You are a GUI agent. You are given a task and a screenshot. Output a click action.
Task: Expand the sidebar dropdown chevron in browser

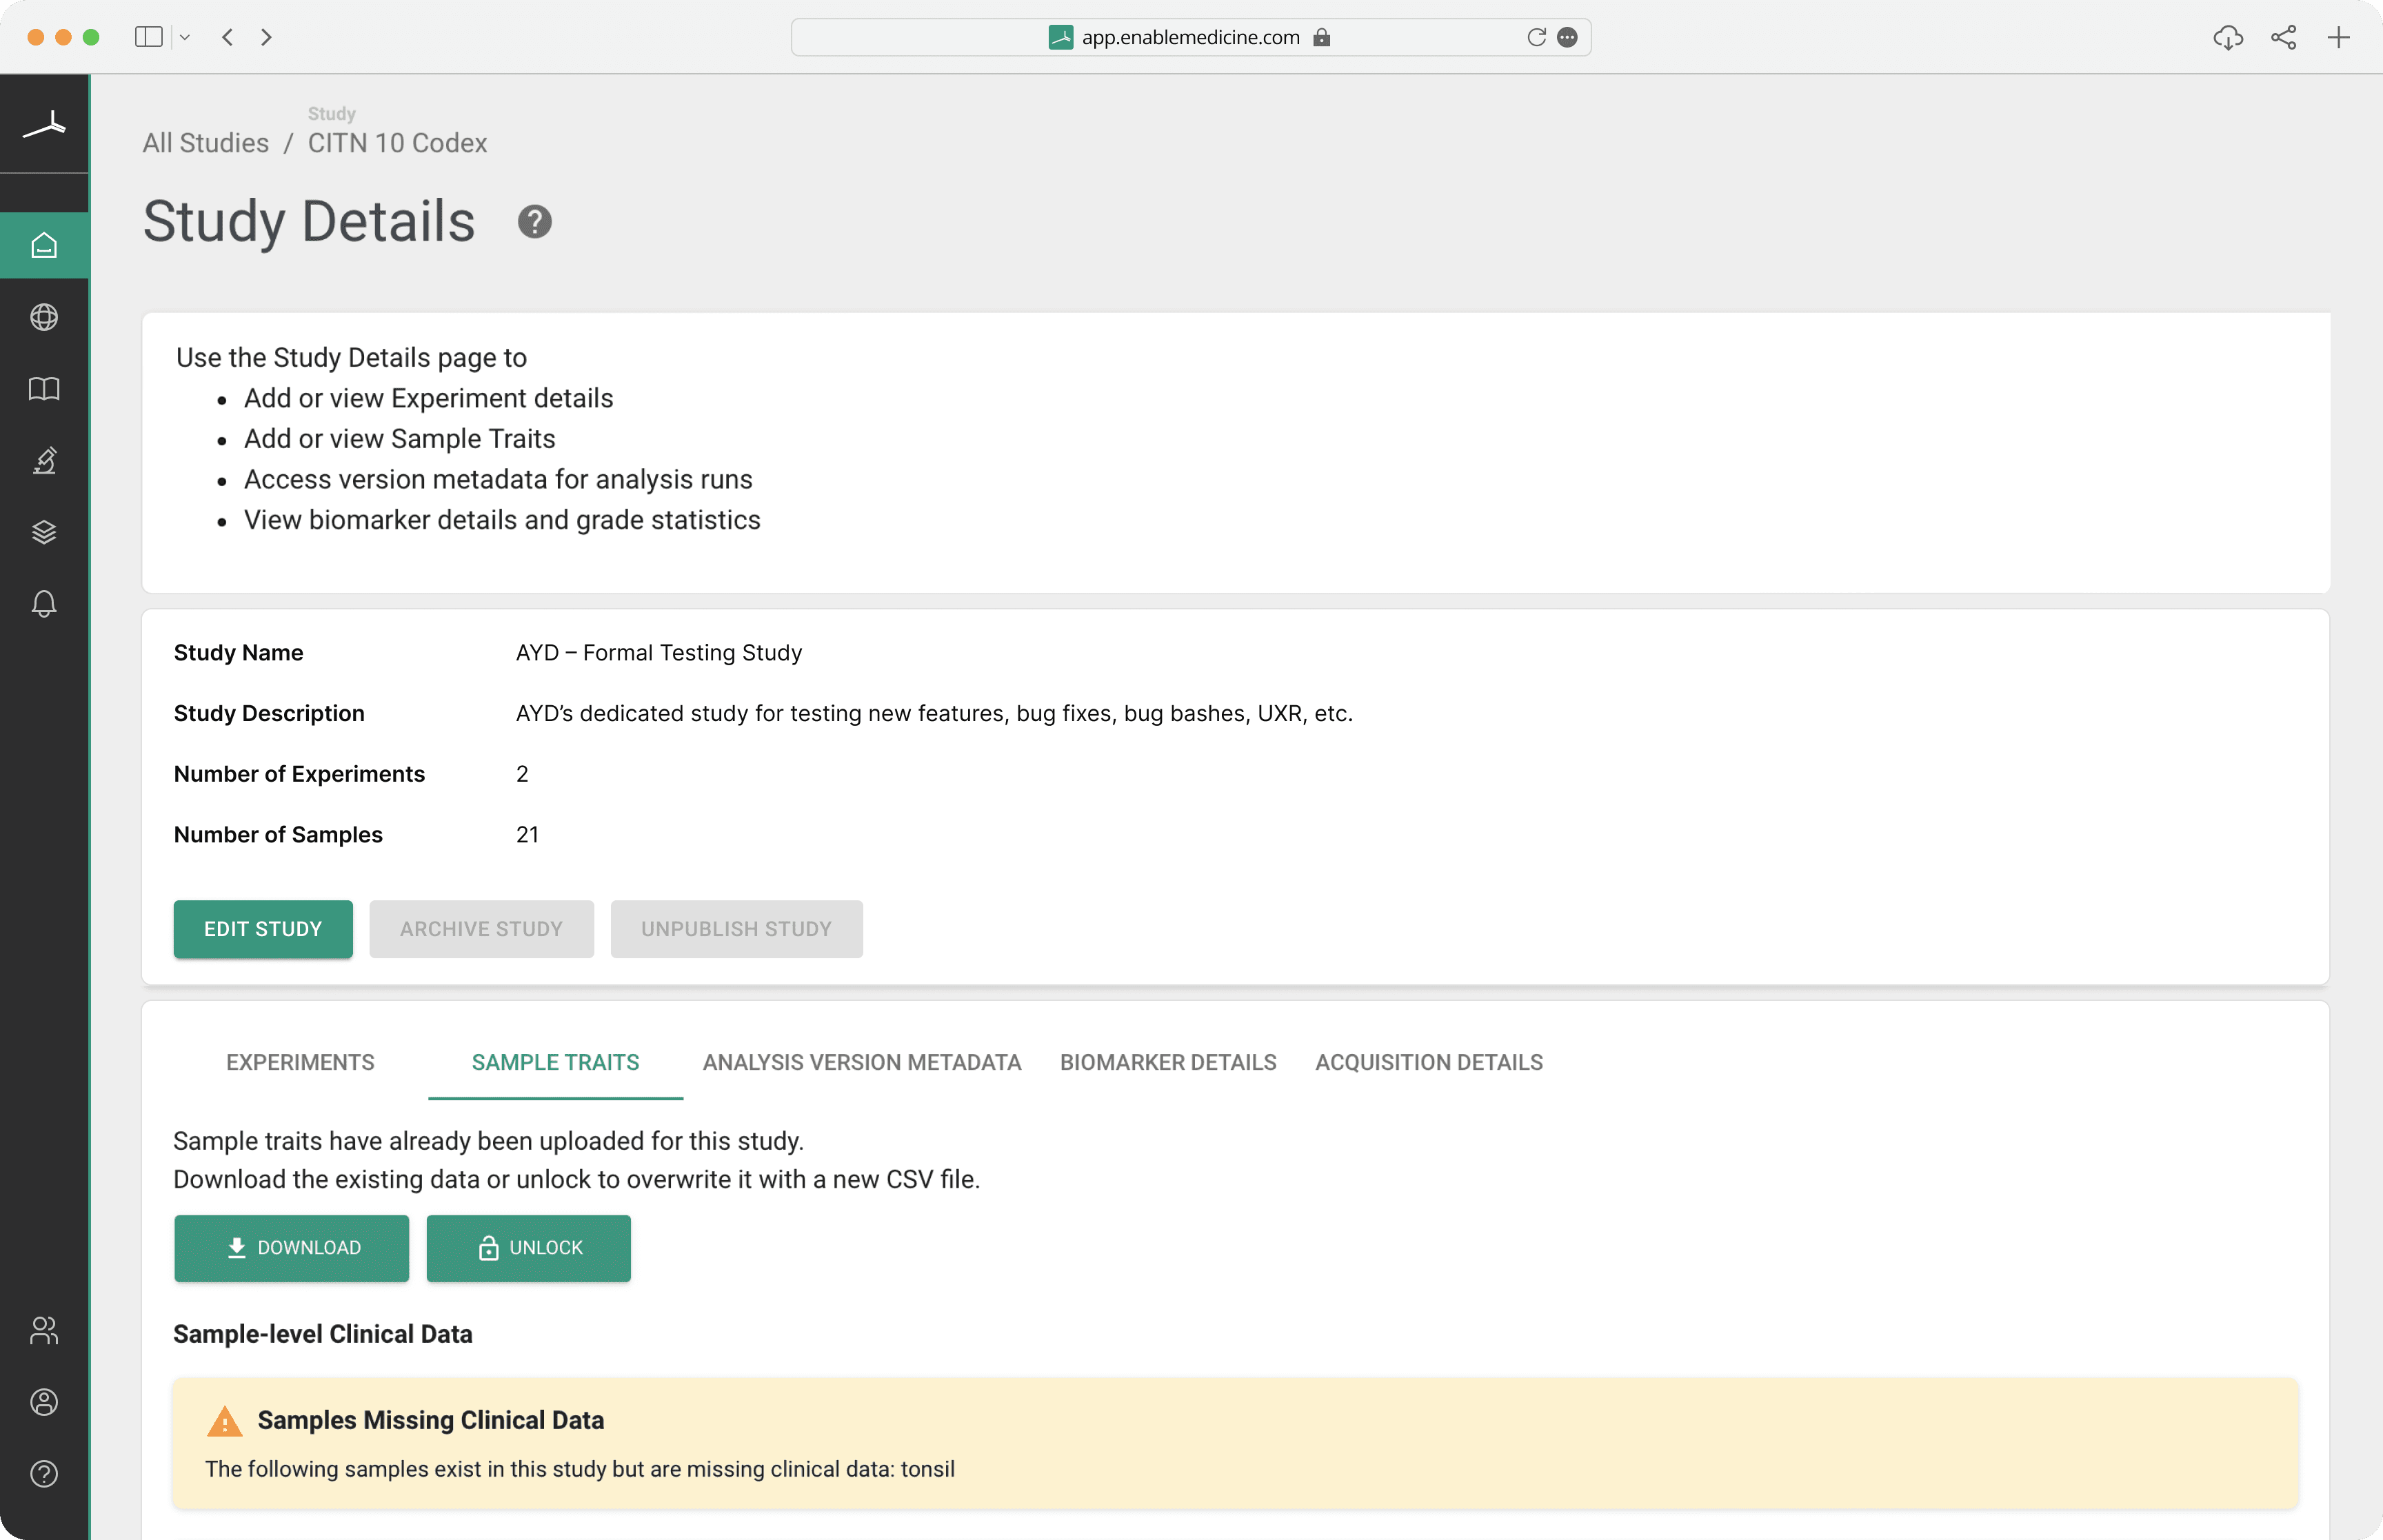(185, 37)
